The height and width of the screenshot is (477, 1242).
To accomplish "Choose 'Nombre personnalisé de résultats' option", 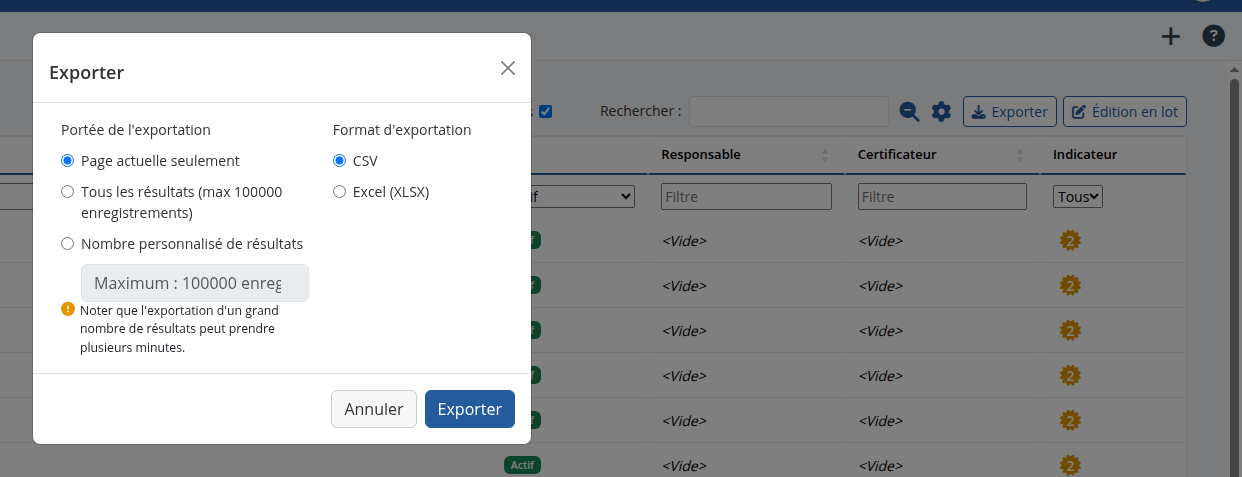I will 68,243.
